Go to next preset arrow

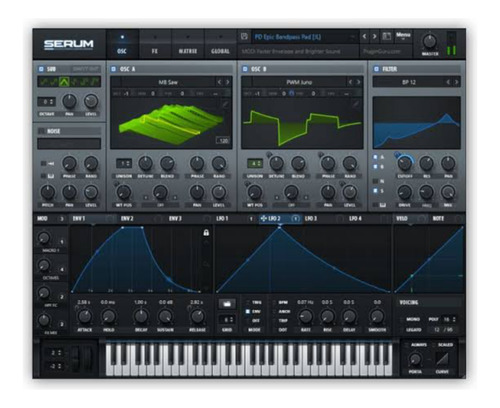tap(375, 36)
